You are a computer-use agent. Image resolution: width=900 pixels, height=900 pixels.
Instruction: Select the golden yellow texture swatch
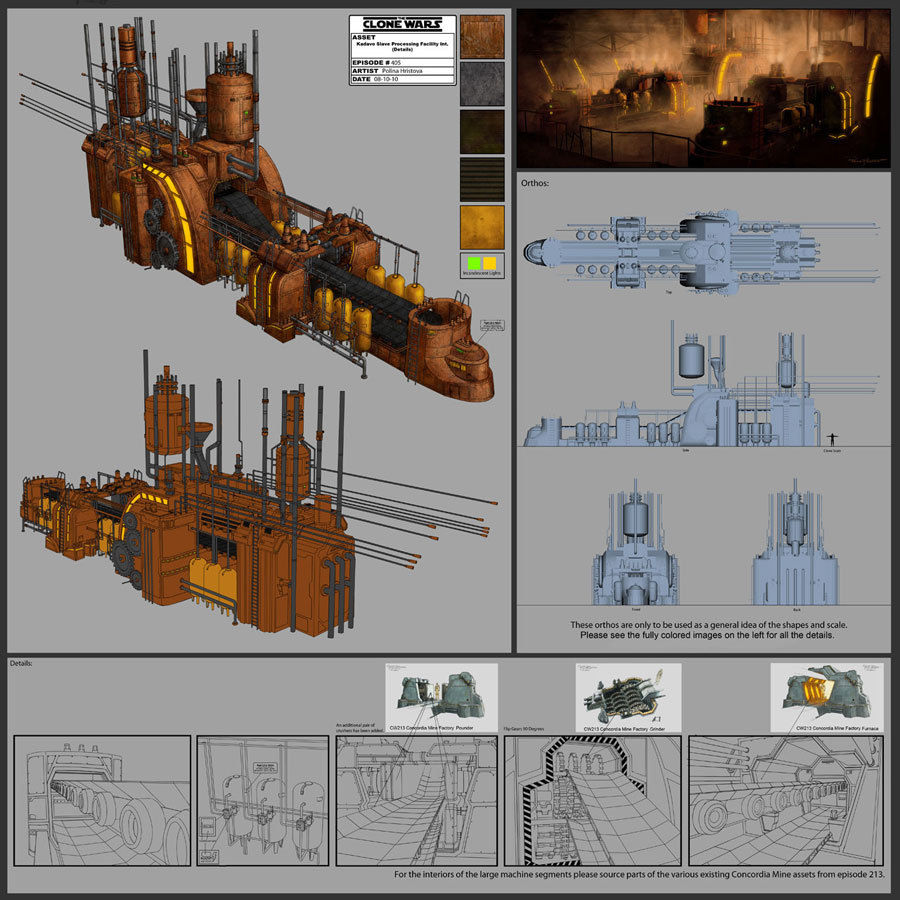482,227
